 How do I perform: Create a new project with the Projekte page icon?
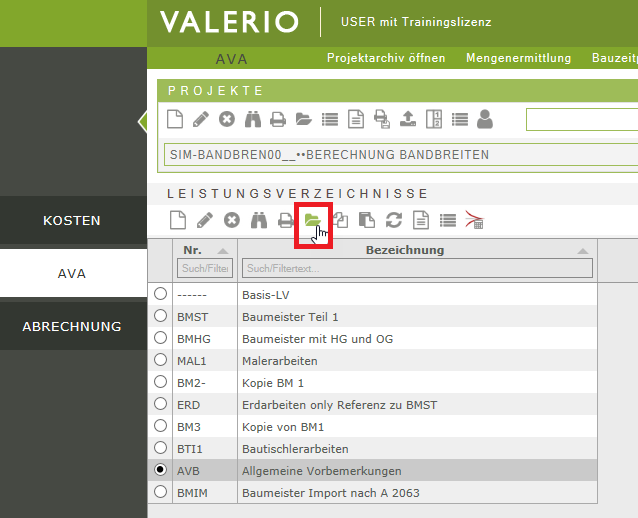tap(175, 120)
